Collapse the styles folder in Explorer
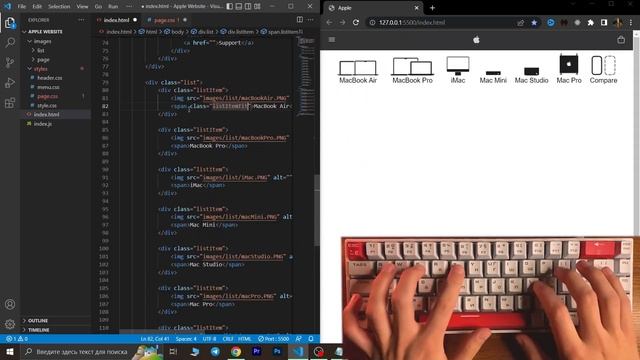Image resolution: width=640 pixels, height=360 pixels. tap(40, 69)
